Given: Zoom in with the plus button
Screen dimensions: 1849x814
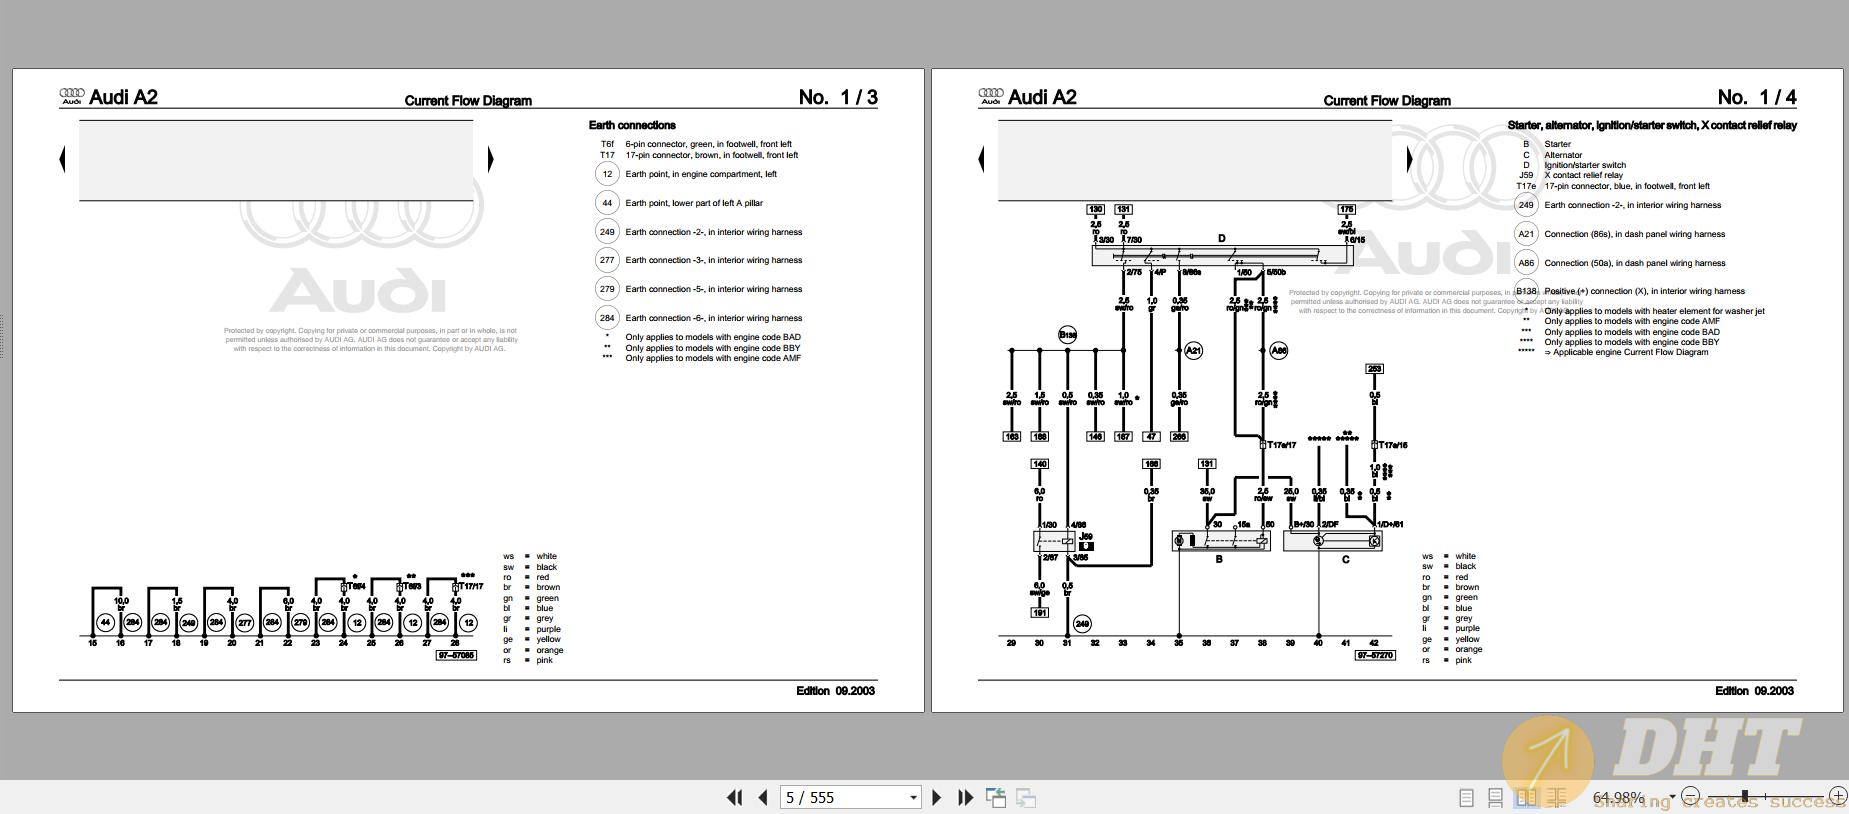Looking at the screenshot, I should click(1838, 797).
